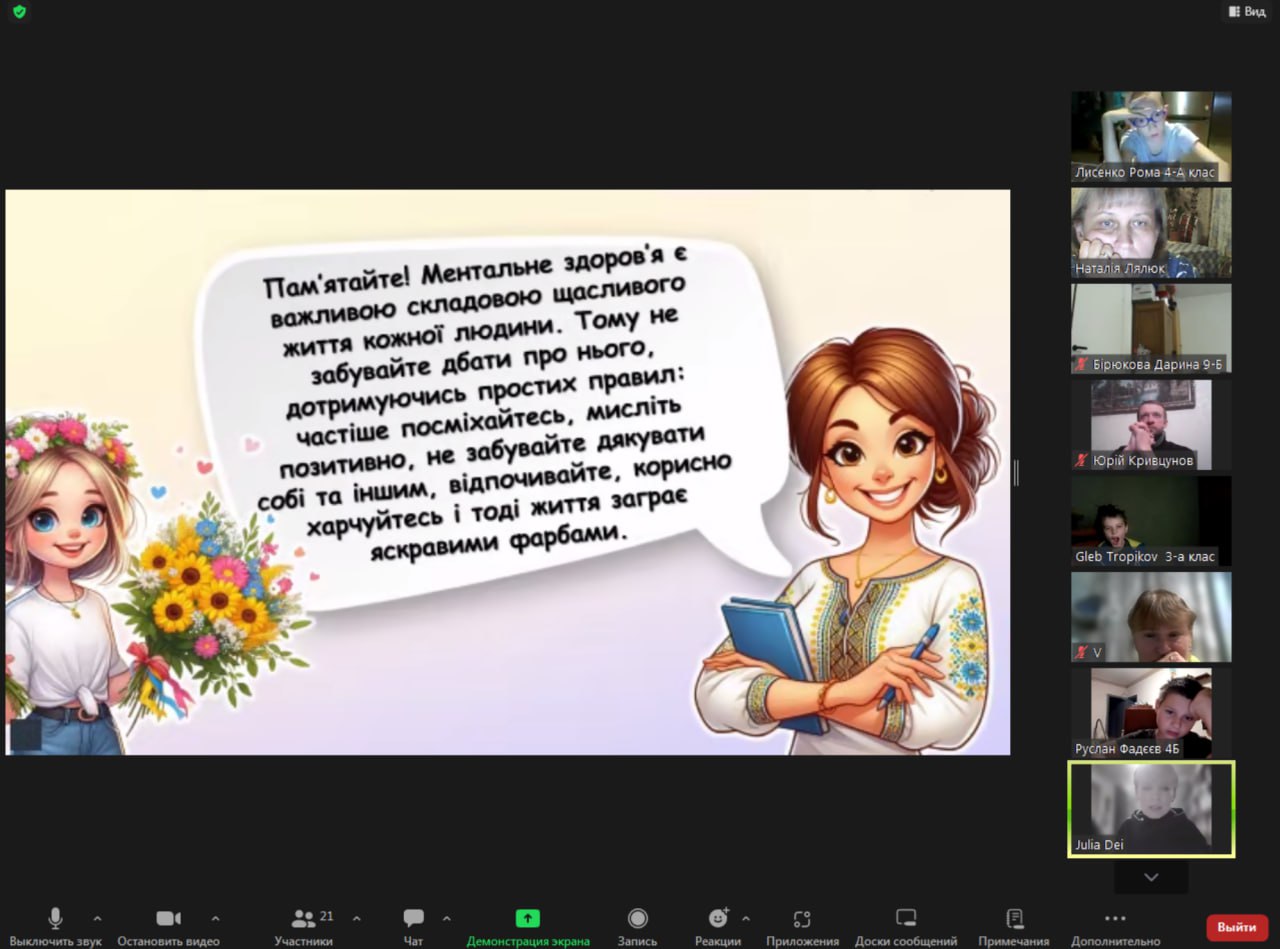The image size is (1280, 949).
Task: Leave meeting with red Выйти button
Action: coord(1237,927)
